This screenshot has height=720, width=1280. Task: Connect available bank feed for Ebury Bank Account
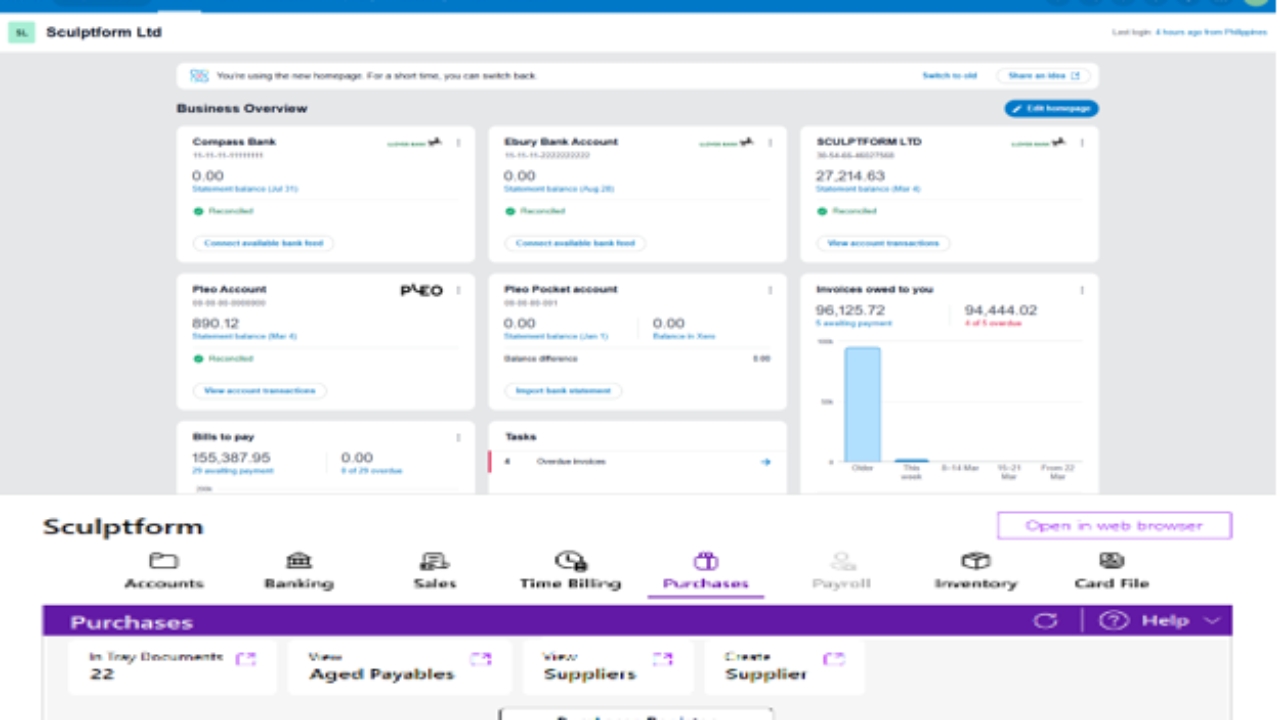(x=575, y=243)
